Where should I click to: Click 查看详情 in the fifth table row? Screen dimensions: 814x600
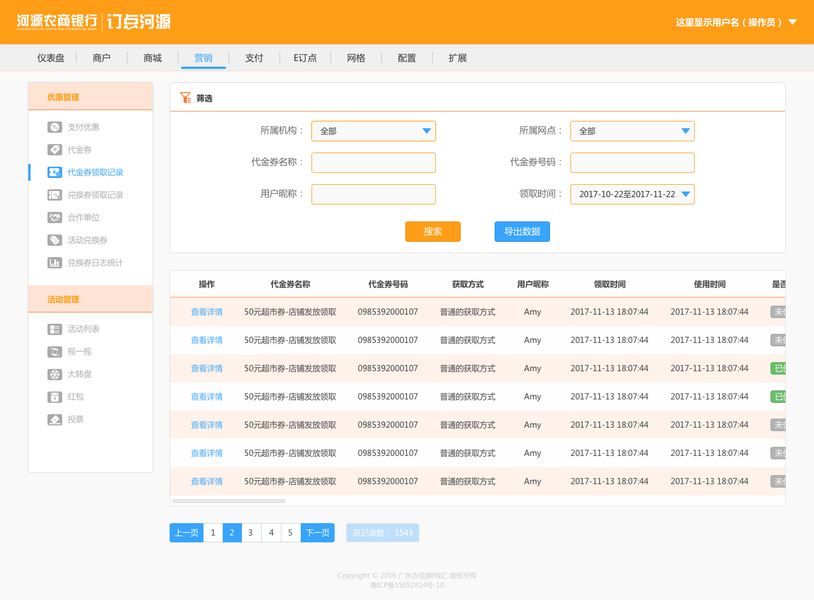(207, 425)
